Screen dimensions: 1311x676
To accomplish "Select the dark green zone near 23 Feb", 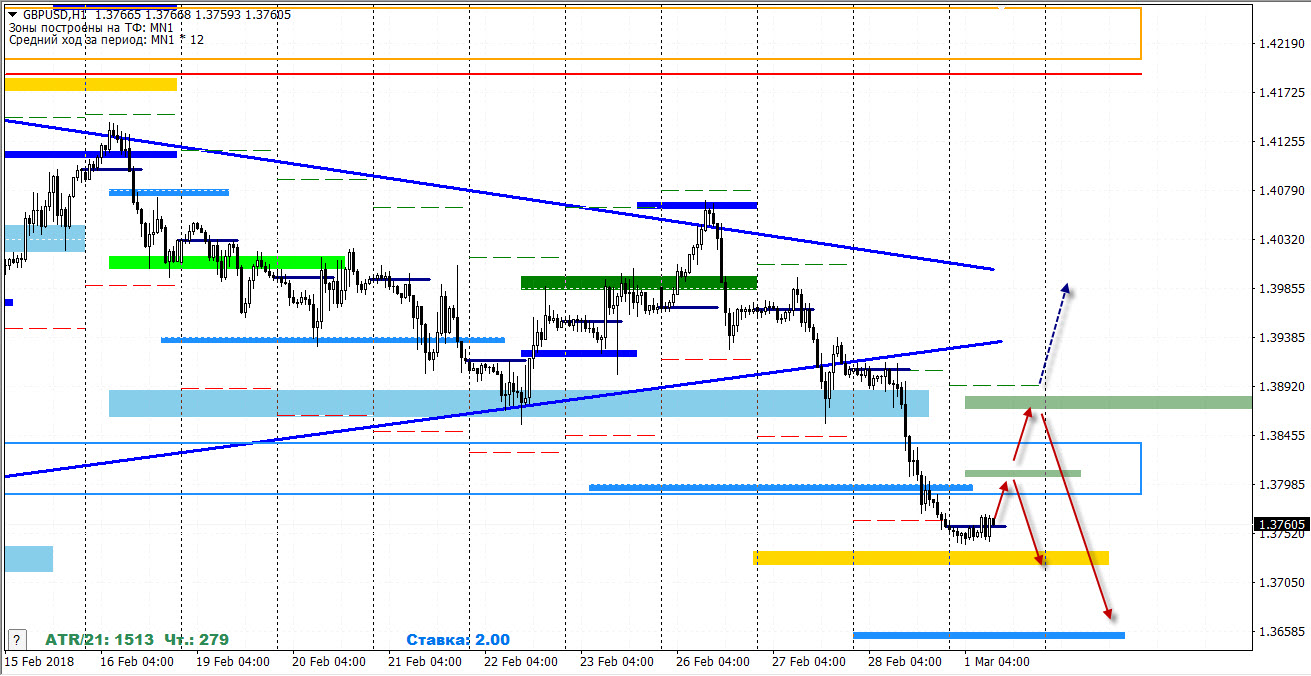I will [638, 282].
